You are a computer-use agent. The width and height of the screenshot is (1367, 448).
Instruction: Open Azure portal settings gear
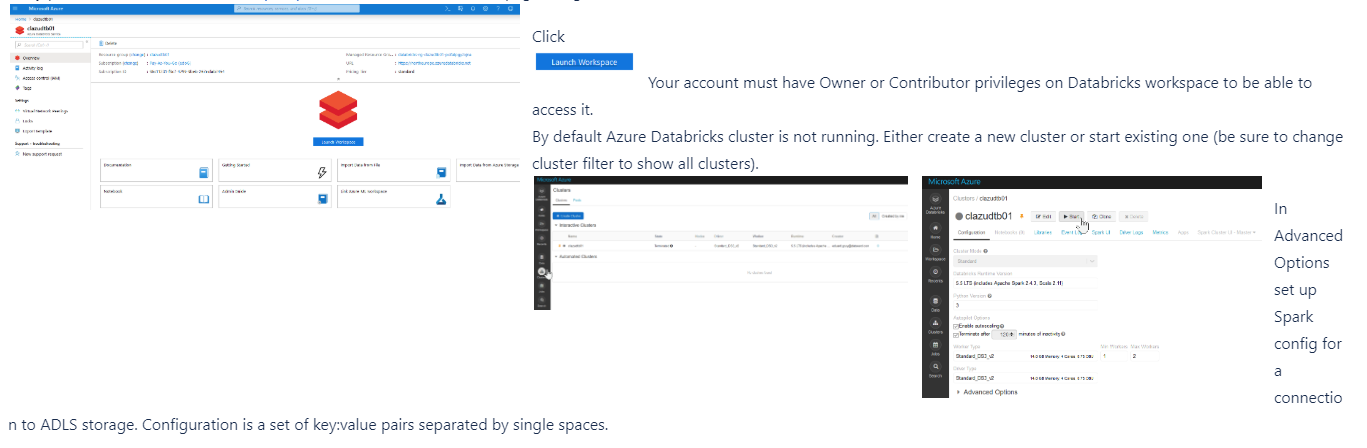click(486, 8)
